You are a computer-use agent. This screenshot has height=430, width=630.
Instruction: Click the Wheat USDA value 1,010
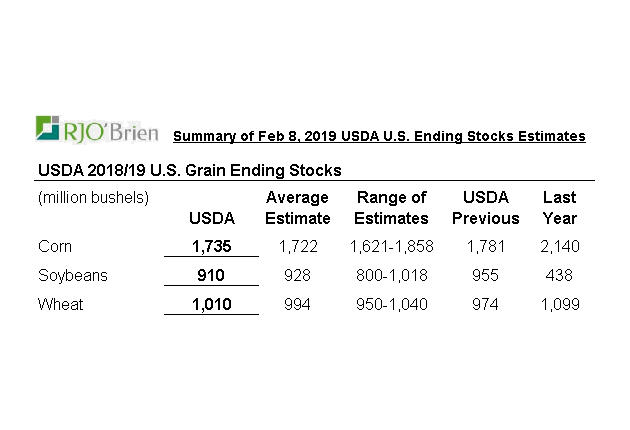coord(211,304)
